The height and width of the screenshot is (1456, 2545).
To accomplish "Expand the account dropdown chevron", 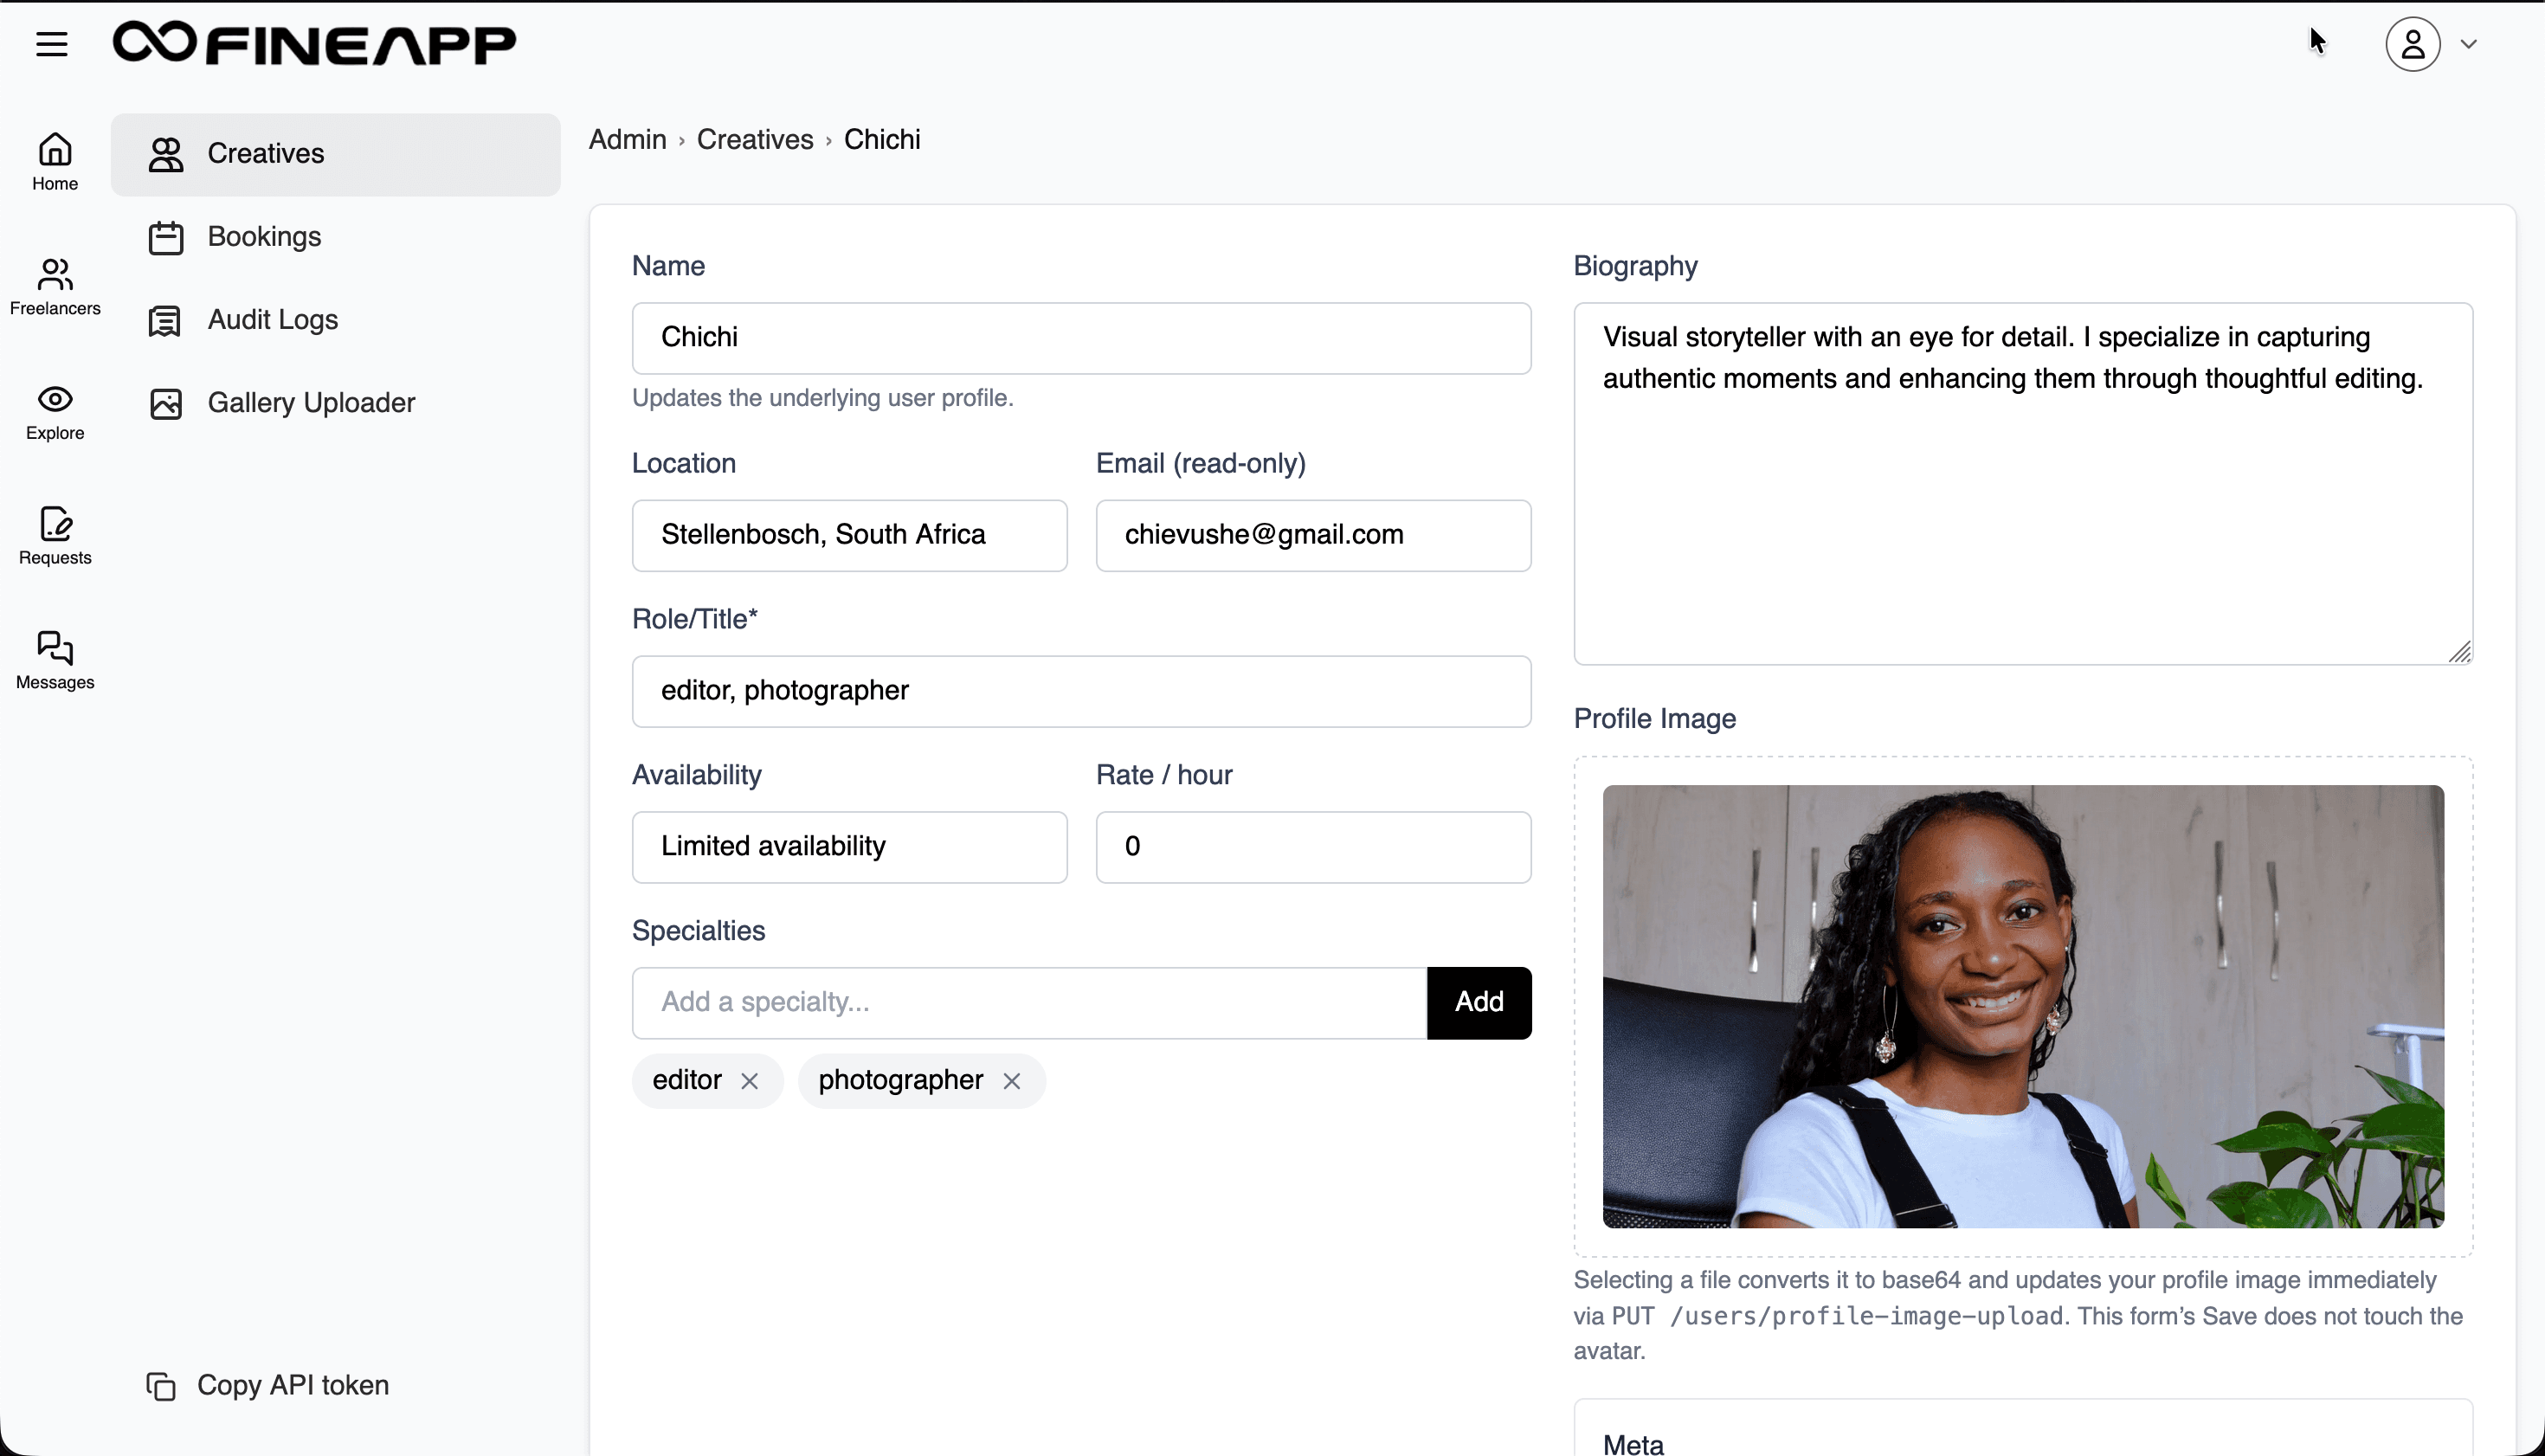I will coord(2469,44).
